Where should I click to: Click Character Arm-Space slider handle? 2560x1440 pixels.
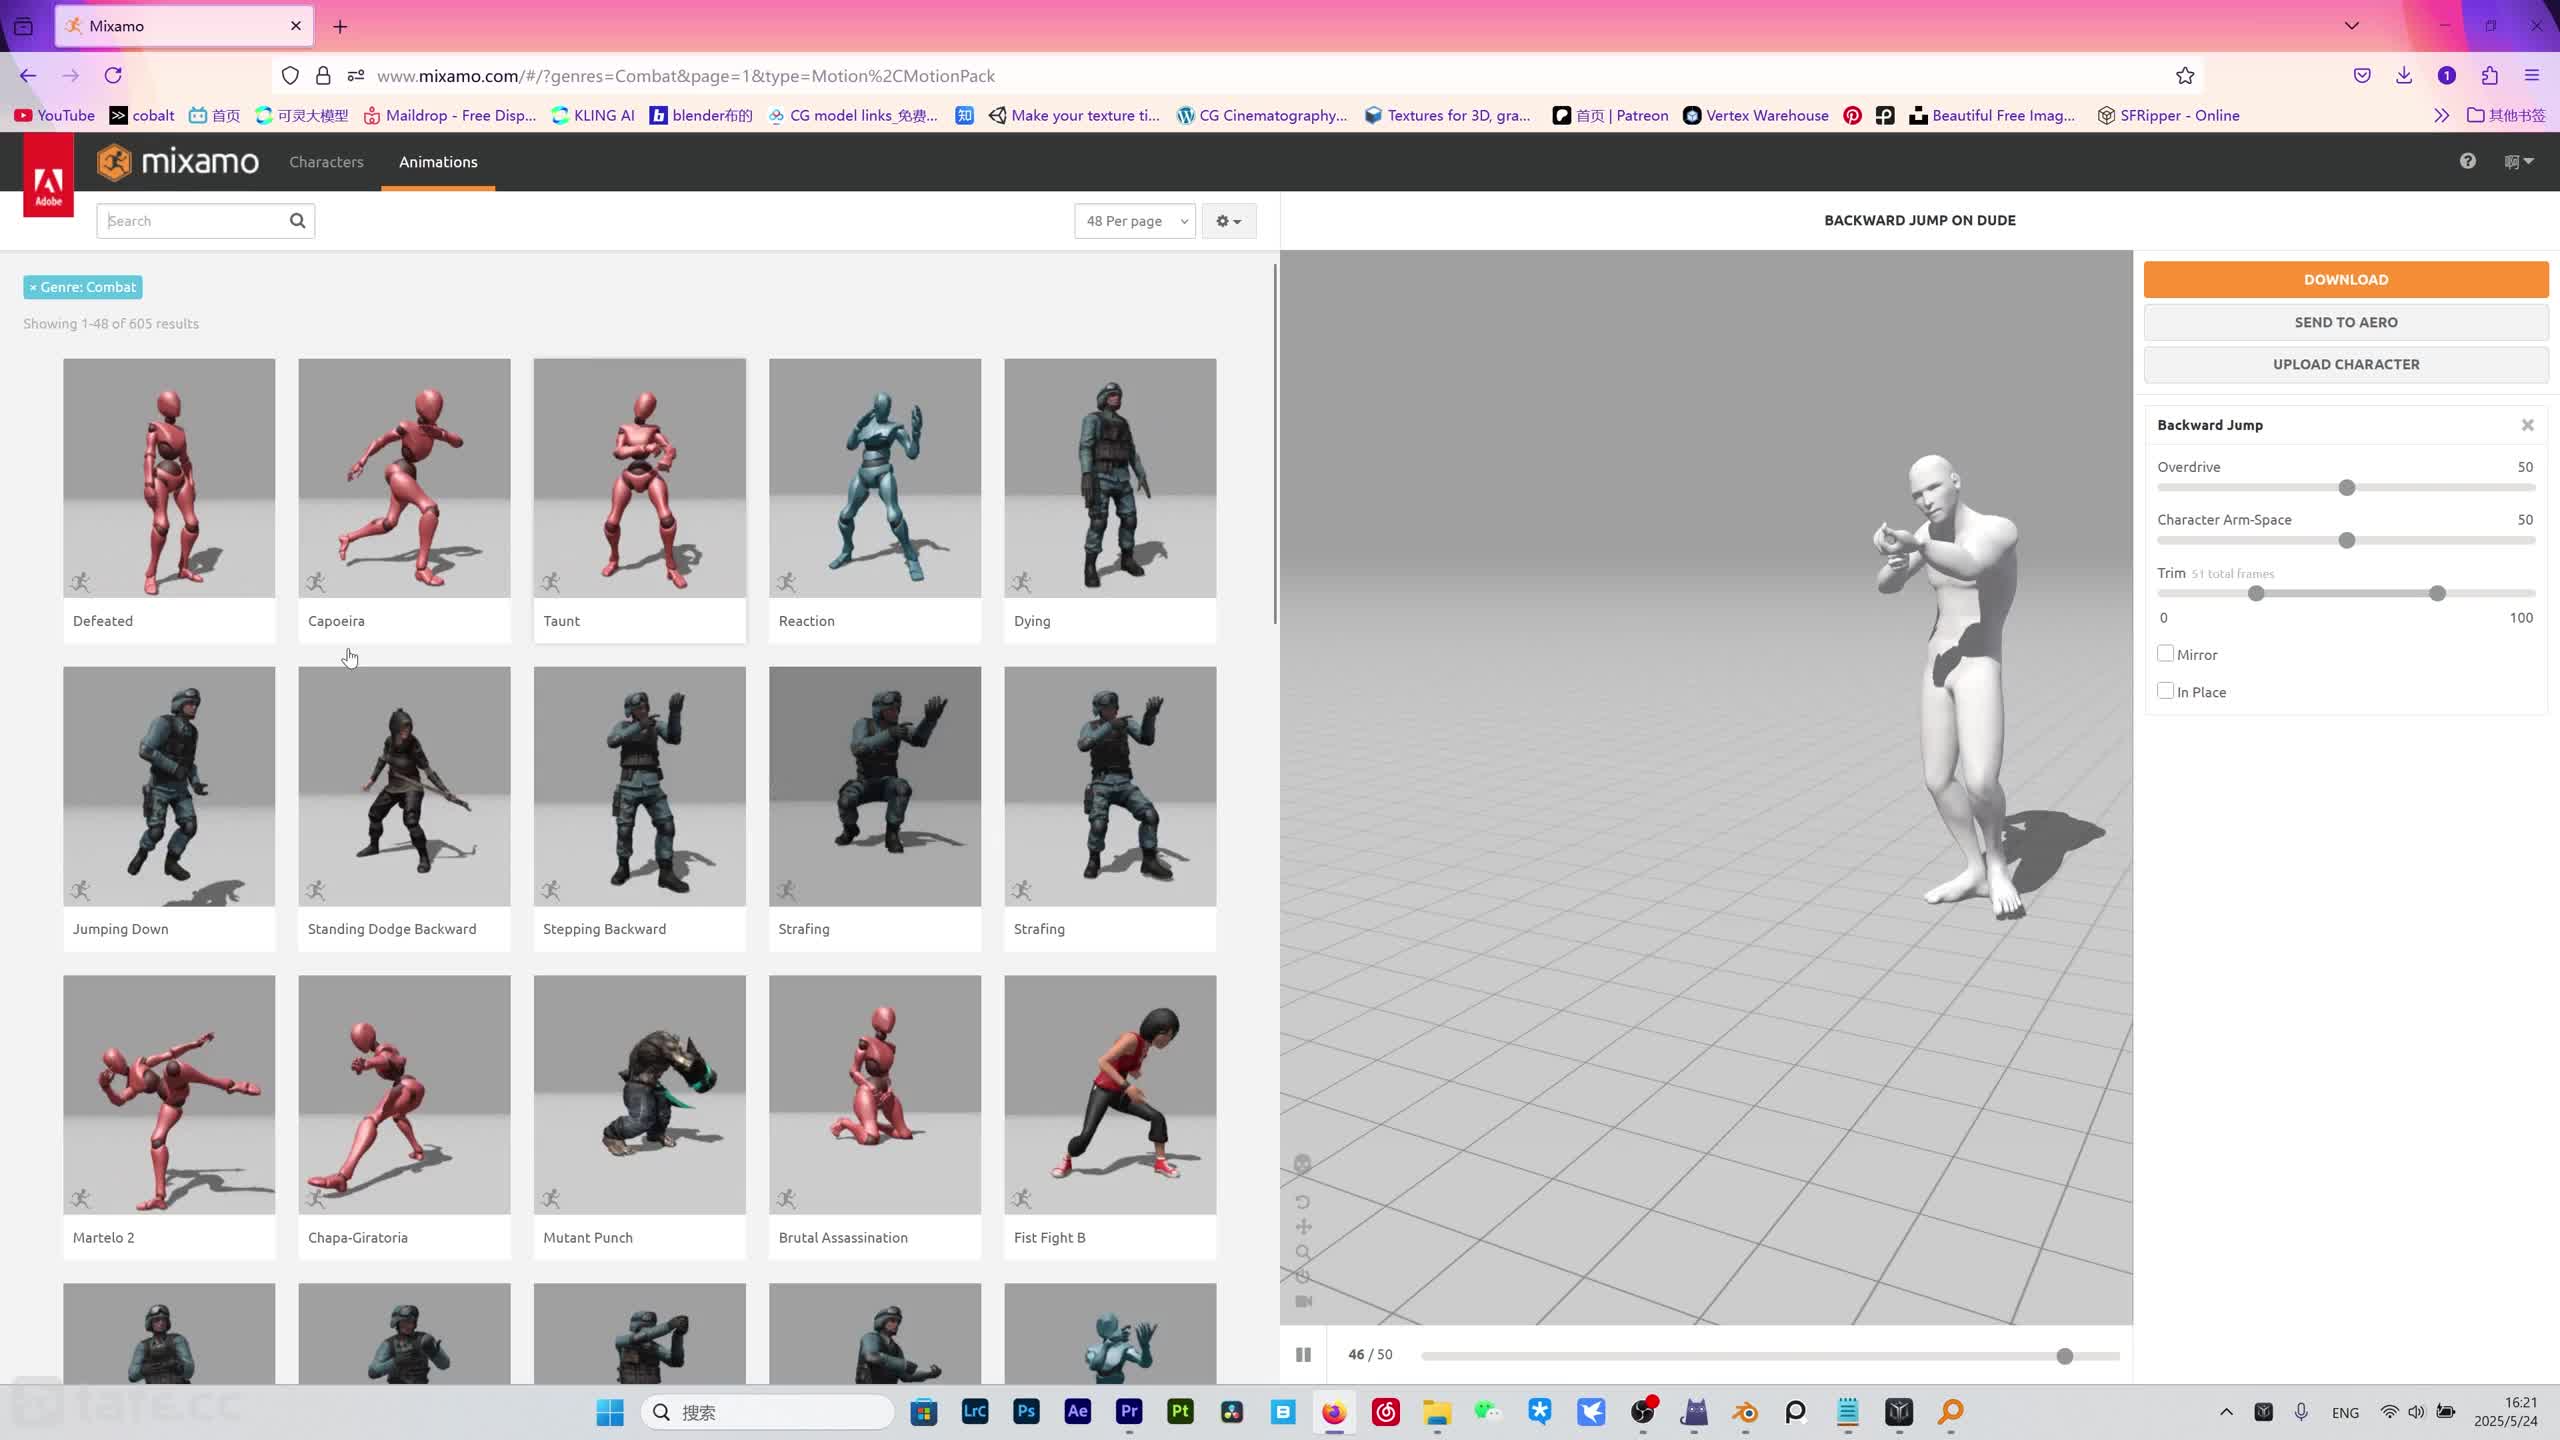coord(2347,540)
